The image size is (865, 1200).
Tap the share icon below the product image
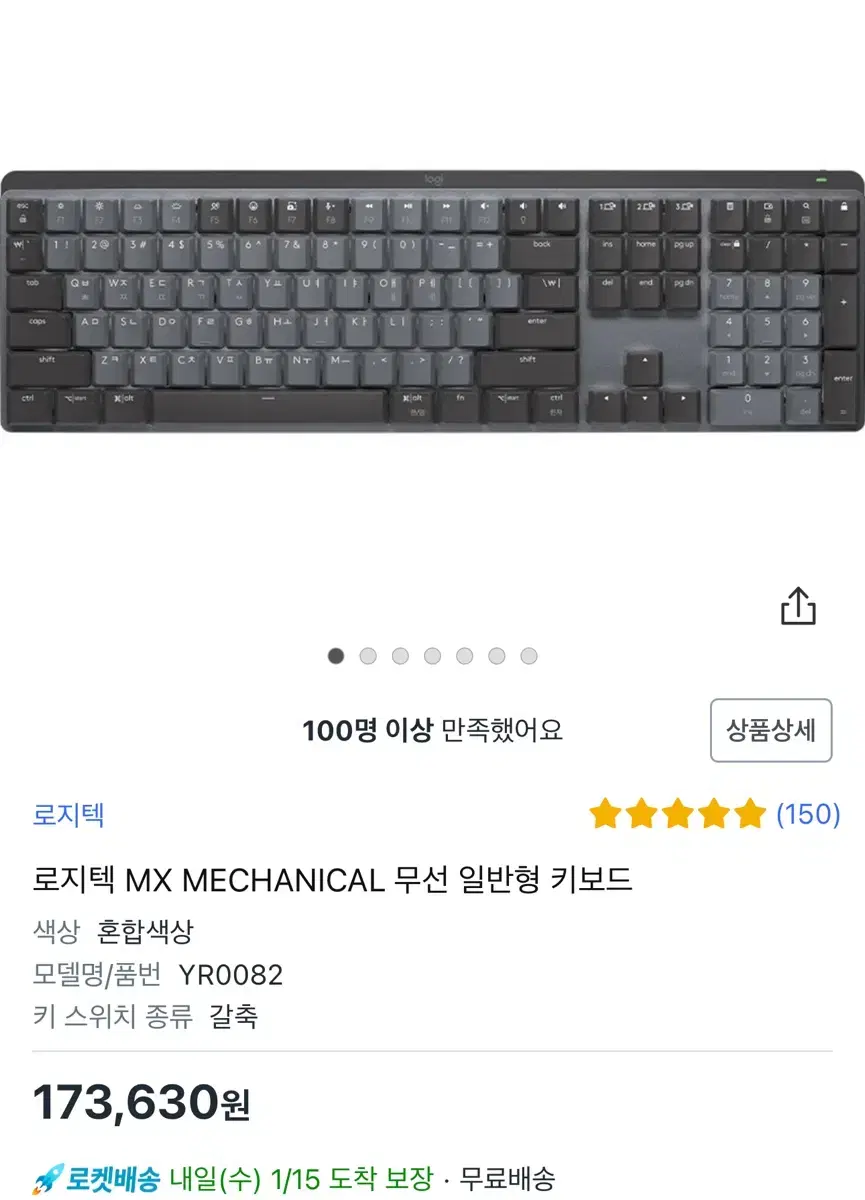pyautogui.click(x=798, y=606)
